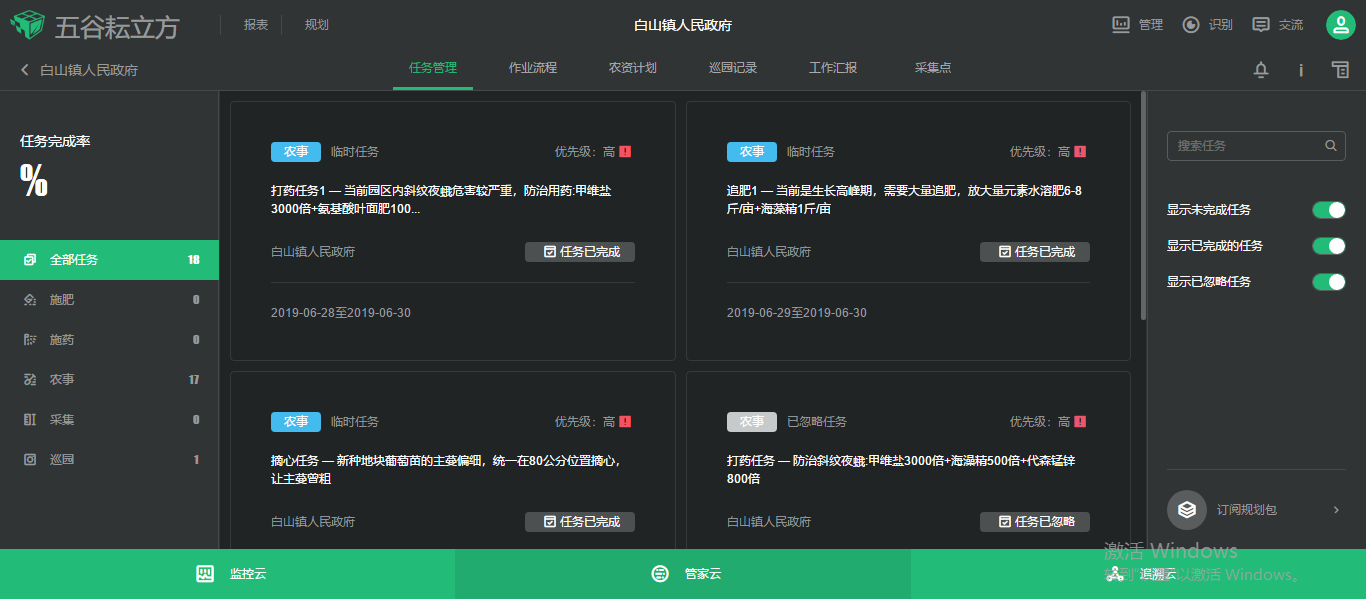Toggle 显示未完成任务 switch

click(x=1329, y=210)
